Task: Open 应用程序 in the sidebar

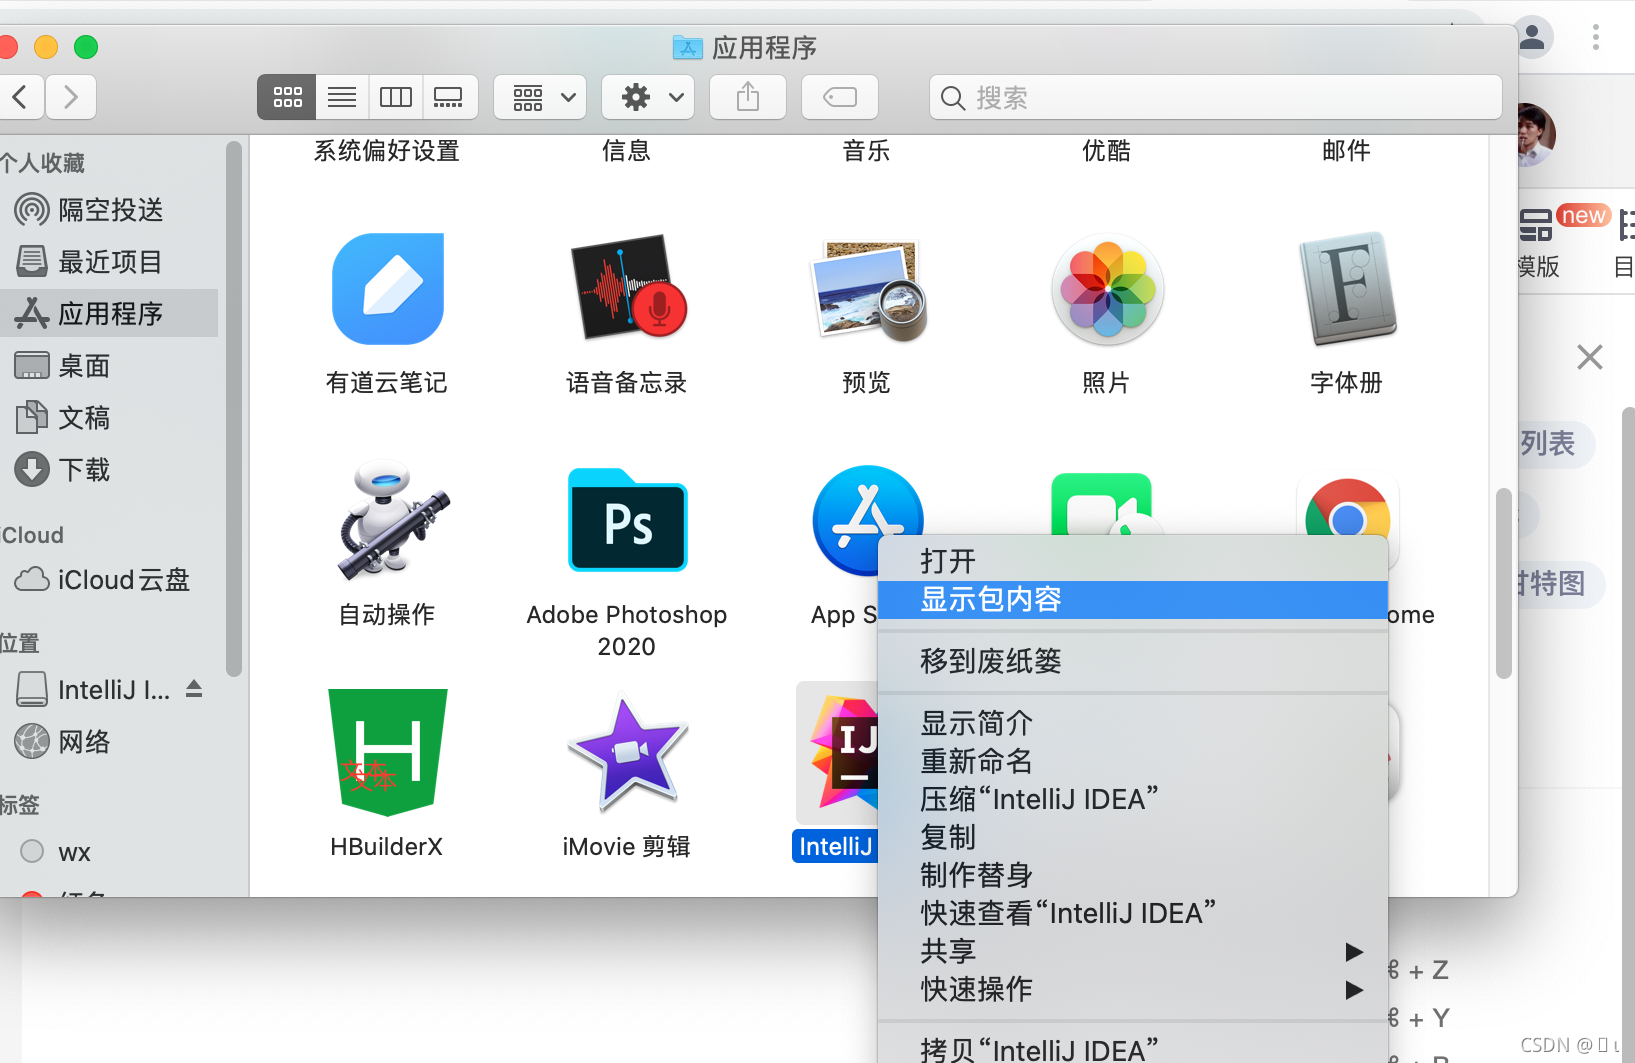Action: tap(109, 314)
